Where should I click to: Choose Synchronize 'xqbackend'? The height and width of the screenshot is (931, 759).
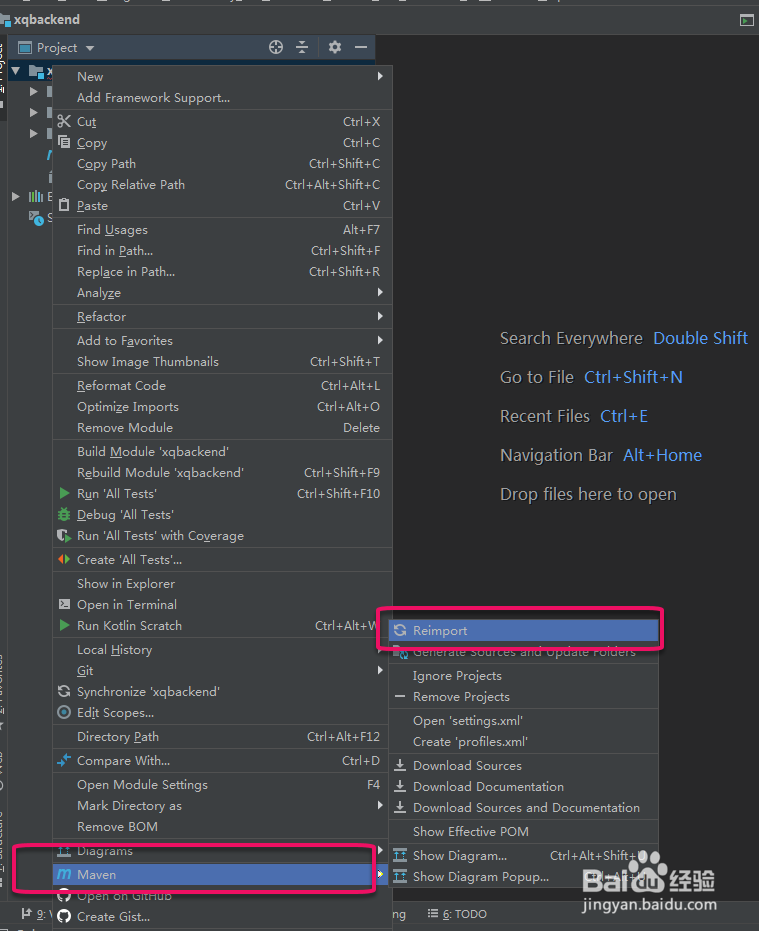[x=148, y=691]
